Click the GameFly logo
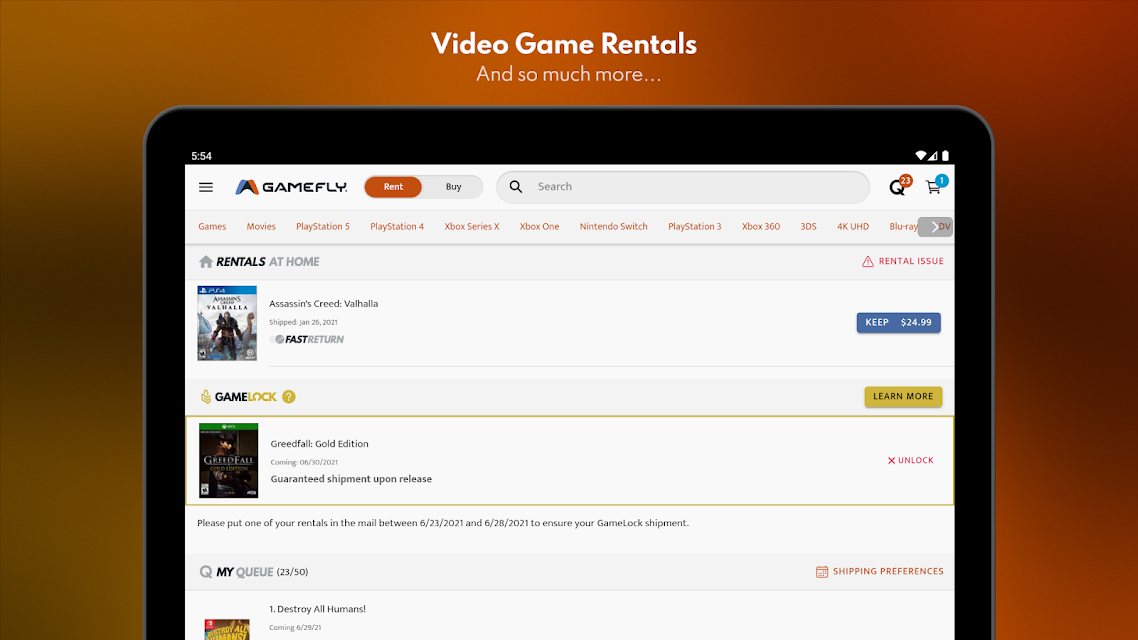Screen dimensions: 1138x640 pyautogui.click(x=291, y=187)
